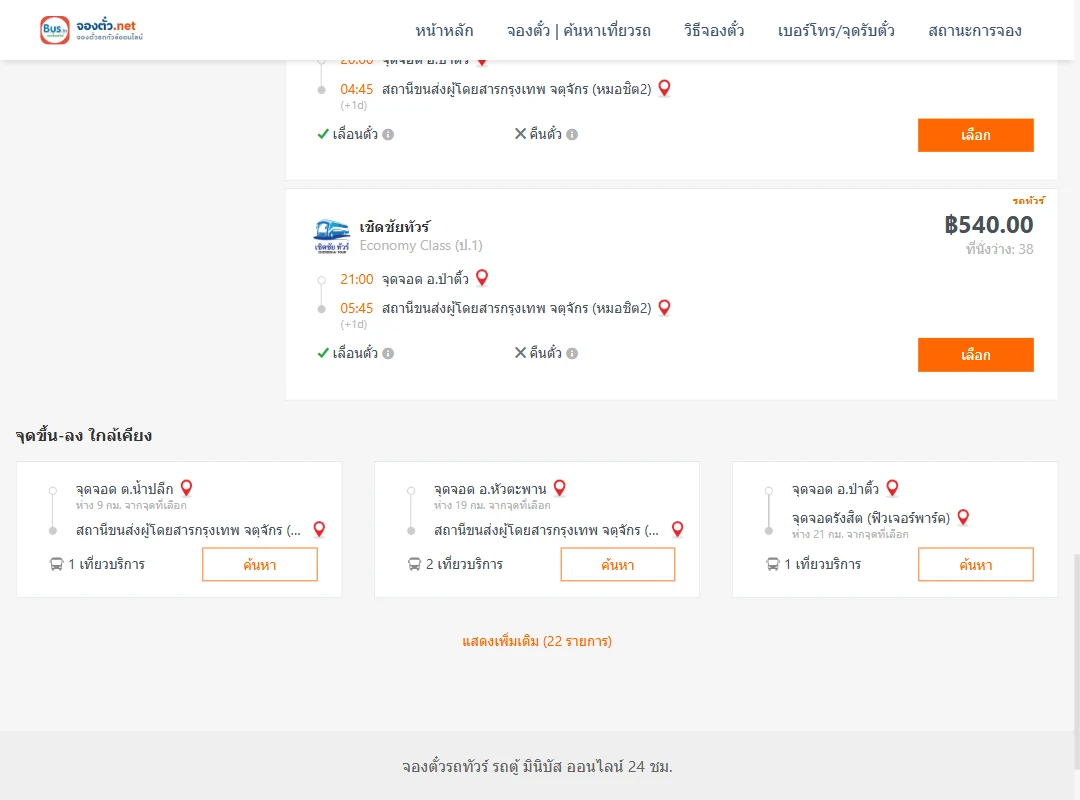Expand แสดงเพิ่มเติม (22 รายการ) list
Image resolution: width=1080 pixels, height=800 pixels.
537,642
